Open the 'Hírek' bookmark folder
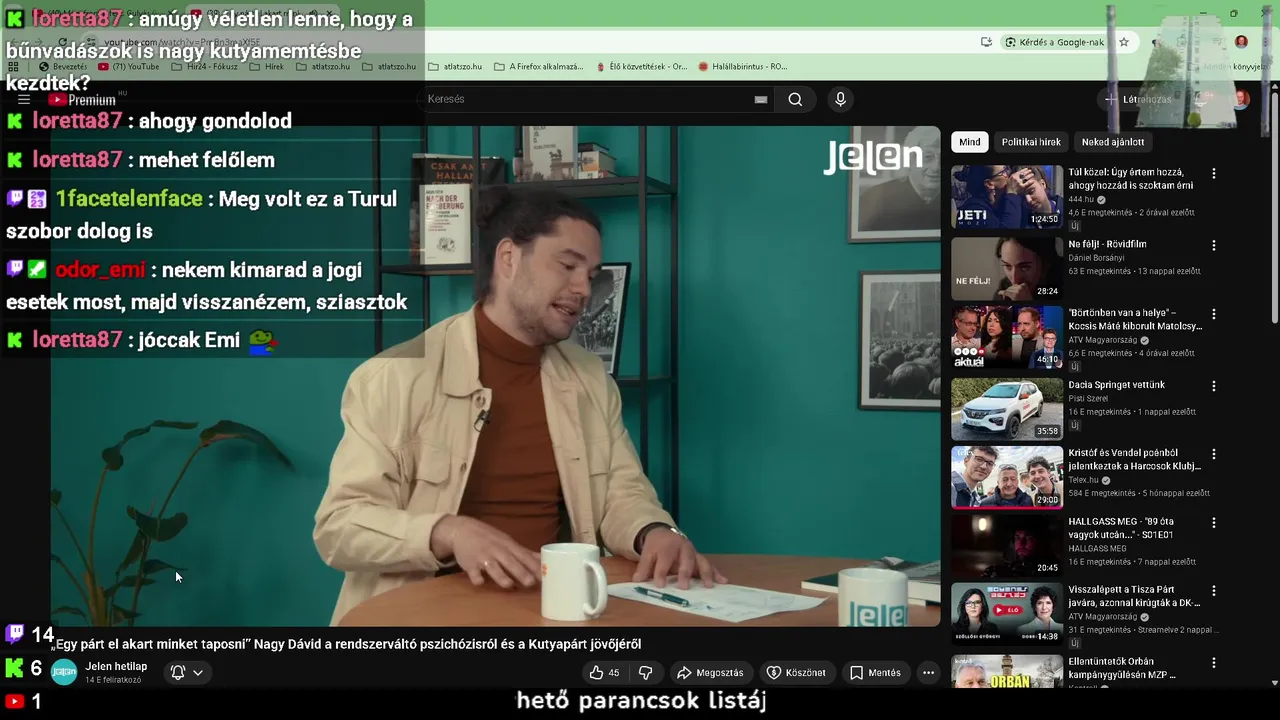Viewport: 1280px width, 720px height. pos(266,67)
